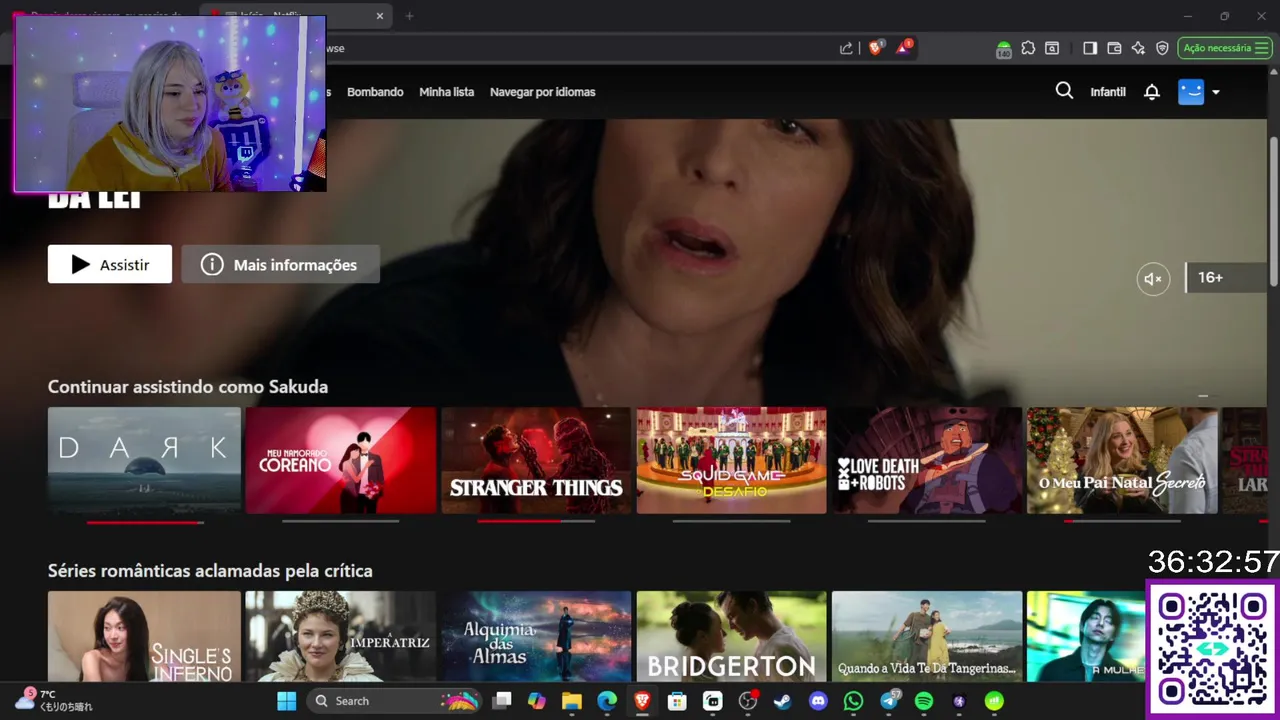
Task: Click the tab search icon in toolbar
Action: [1052, 48]
